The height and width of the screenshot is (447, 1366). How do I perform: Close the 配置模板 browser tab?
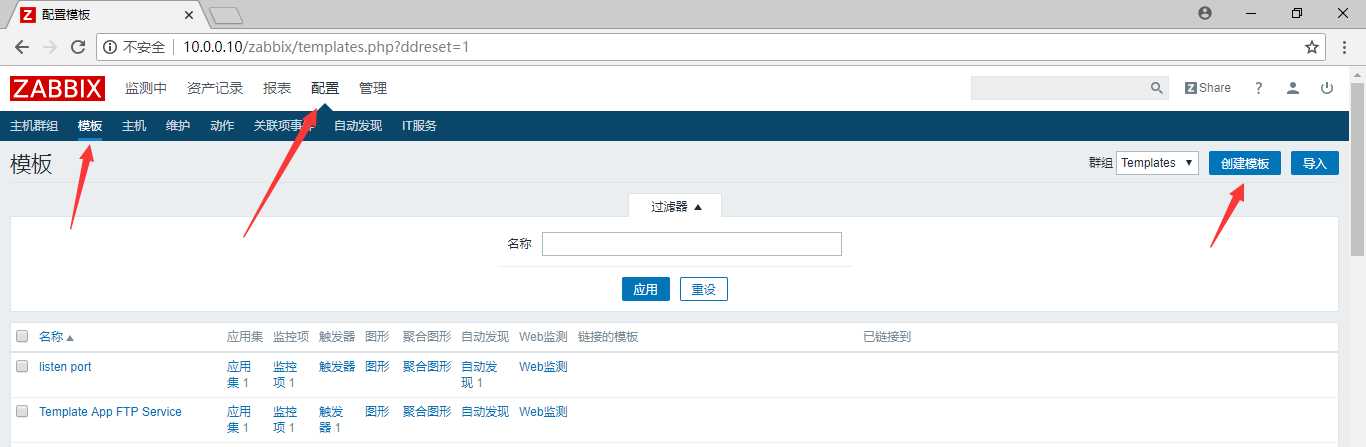click(191, 15)
